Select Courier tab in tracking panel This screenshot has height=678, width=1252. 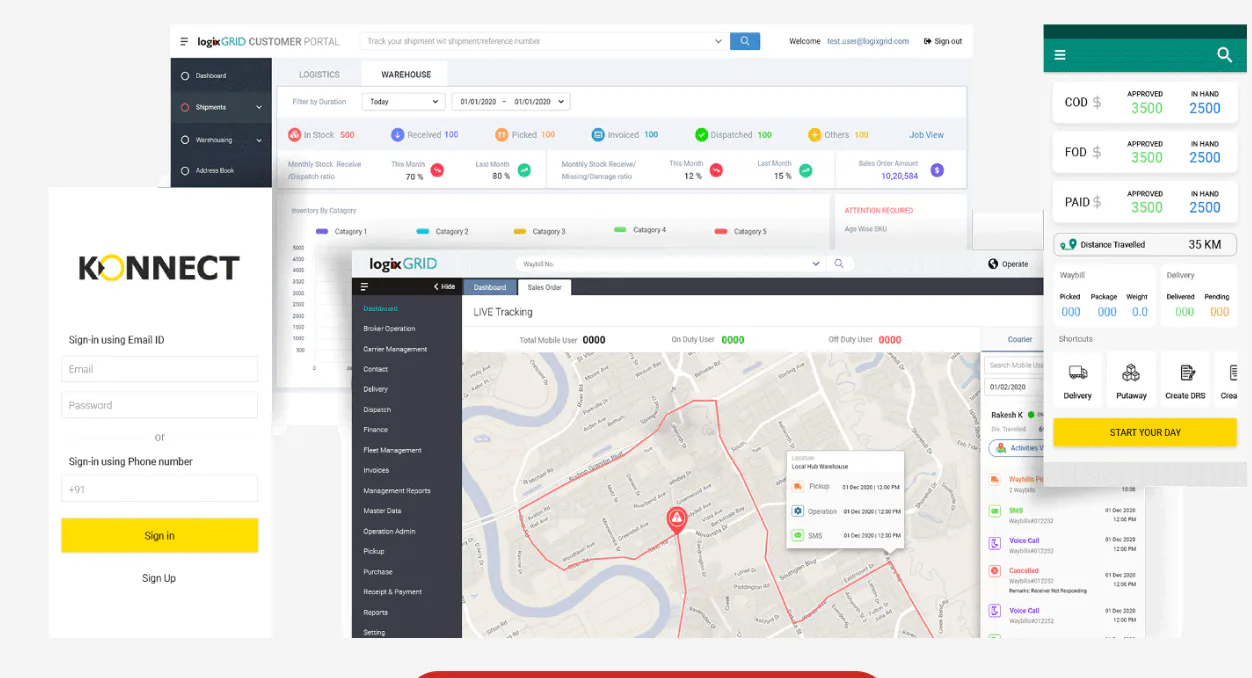1019,339
